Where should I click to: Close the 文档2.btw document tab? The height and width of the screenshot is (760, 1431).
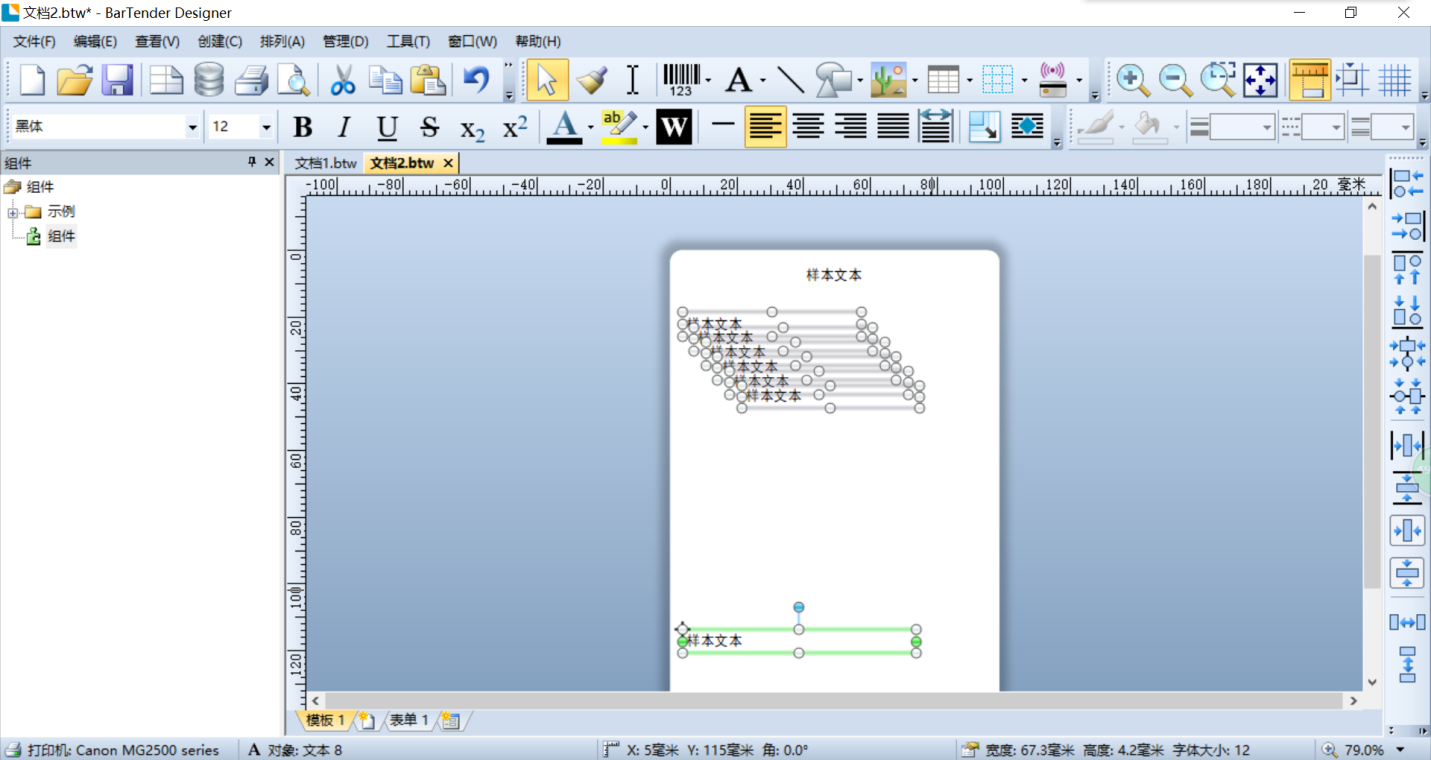click(448, 163)
